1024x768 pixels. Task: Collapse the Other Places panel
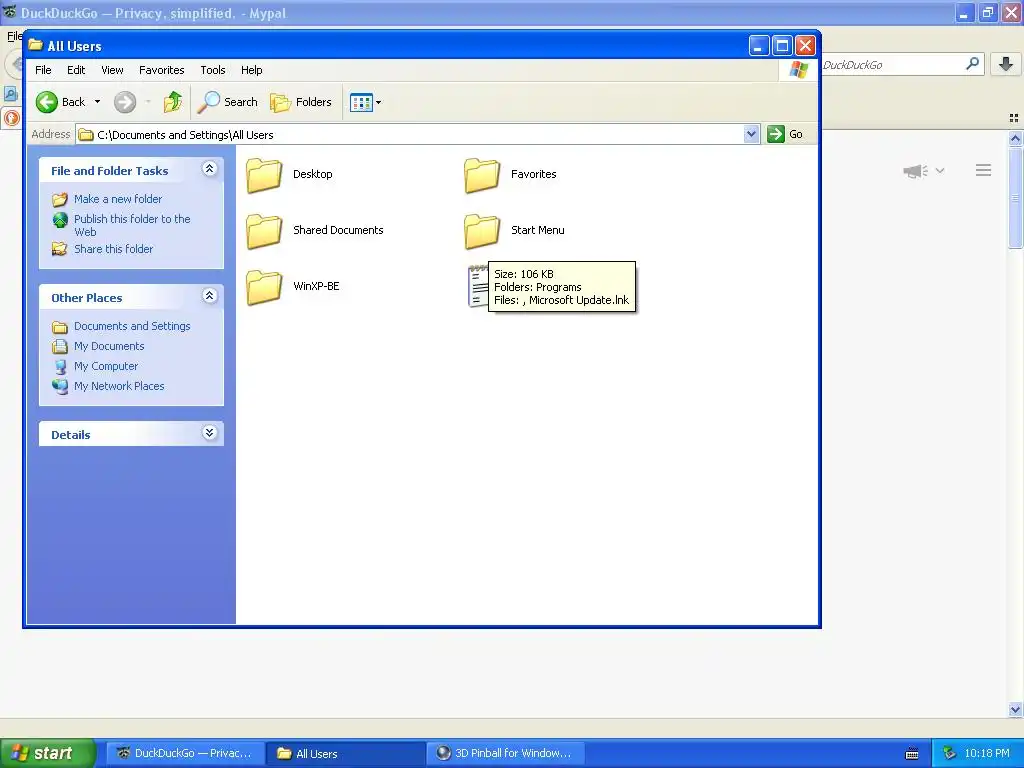click(x=209, y=296)
